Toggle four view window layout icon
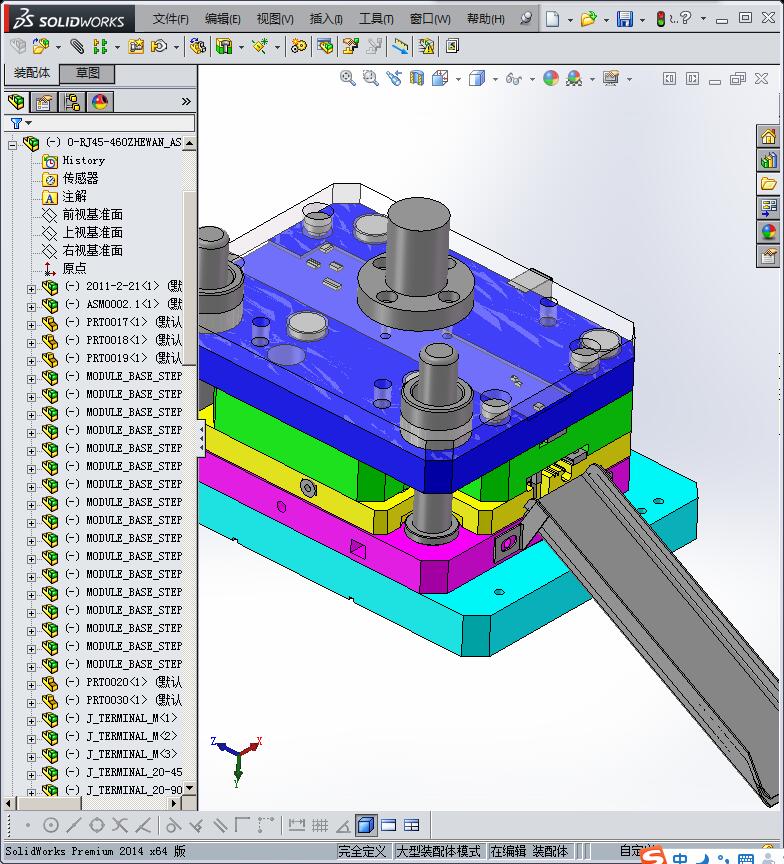This screenshot has height=864, width=784. pos(412,825)
